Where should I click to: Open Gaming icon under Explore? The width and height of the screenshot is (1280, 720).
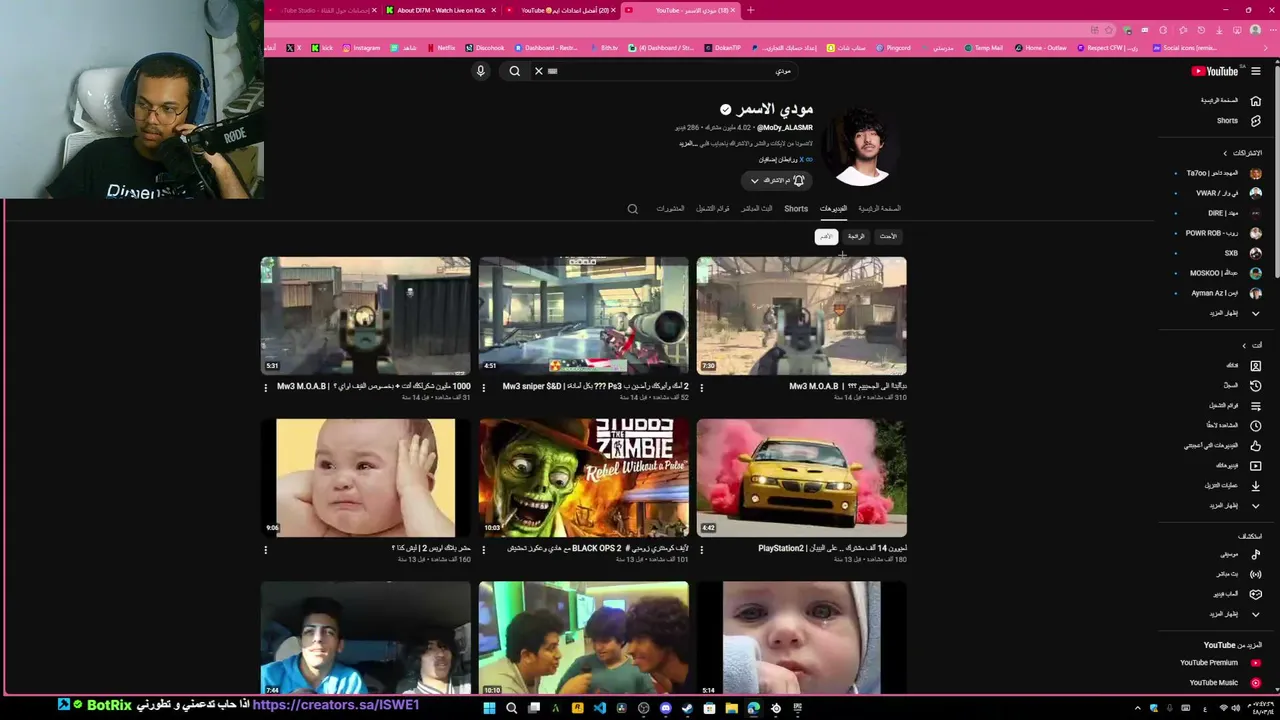coord(1255,594)
